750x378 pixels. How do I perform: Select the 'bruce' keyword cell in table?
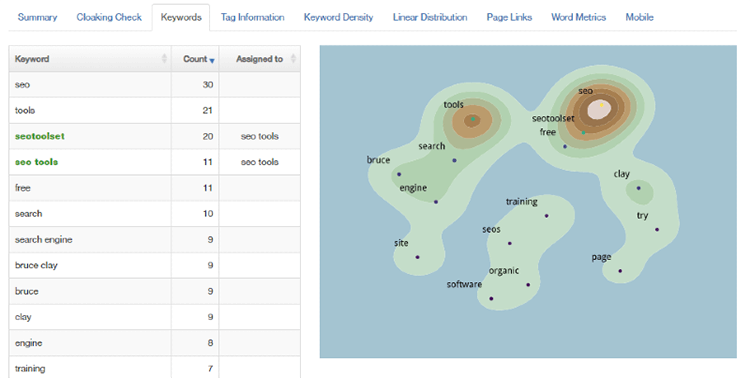point(90,291)
